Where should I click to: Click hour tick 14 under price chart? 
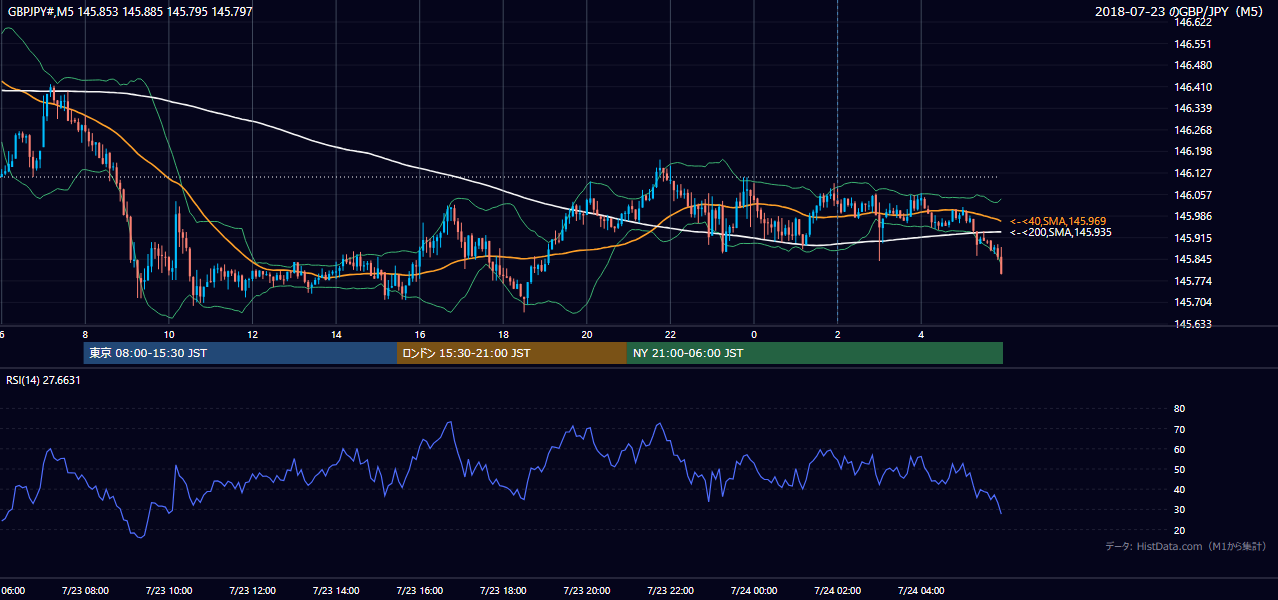pos(336,334)
